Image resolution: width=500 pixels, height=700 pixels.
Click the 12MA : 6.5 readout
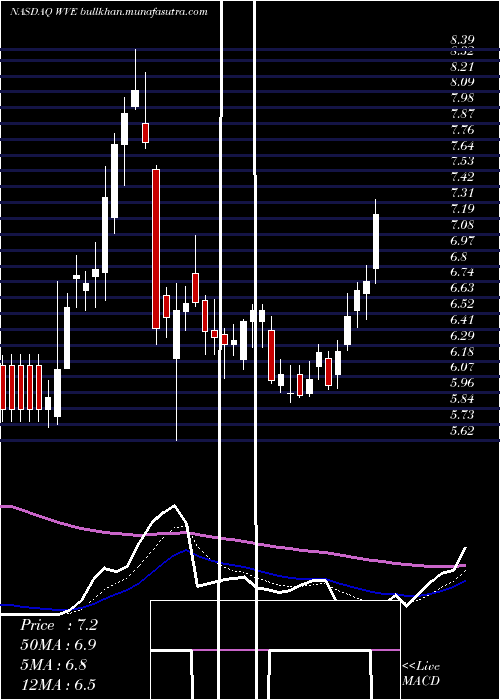click(x=58, y=685)
